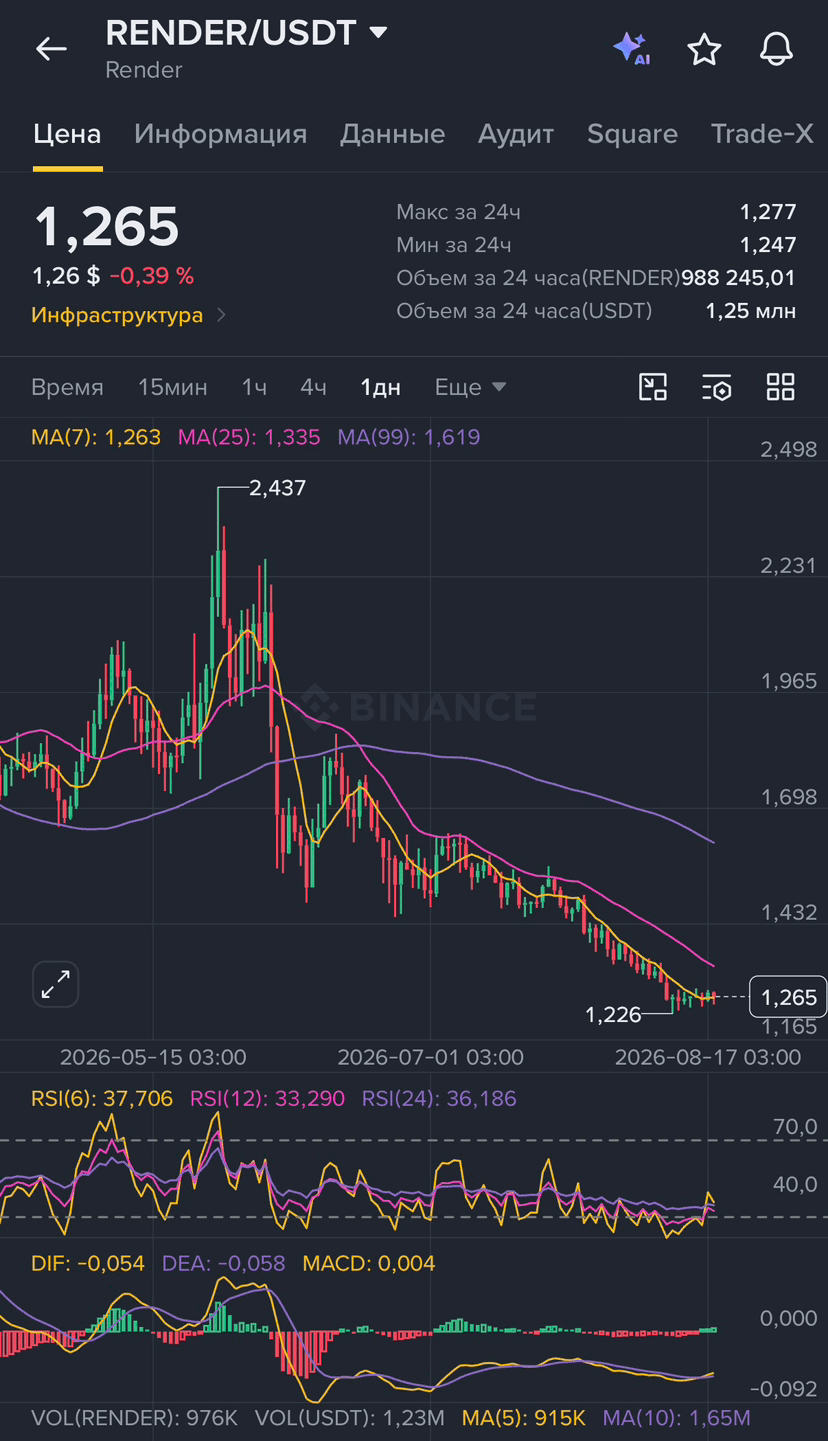The height and width of the screenshot is (1441, 828).
Task: Tap the DIF: -0,054 label
Action: pyautogui.click(x=88, y=1264)
